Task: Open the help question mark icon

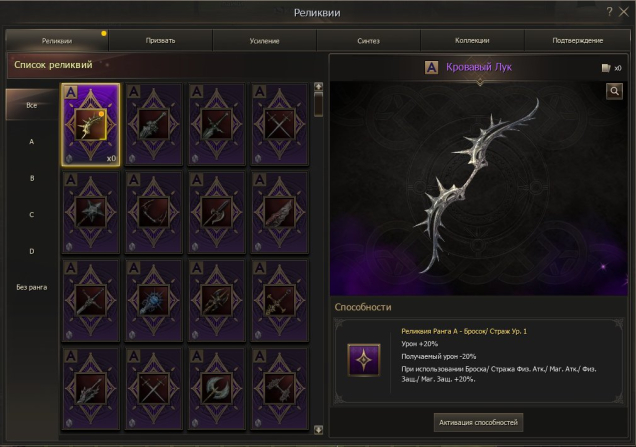Action: coord(609,12)
